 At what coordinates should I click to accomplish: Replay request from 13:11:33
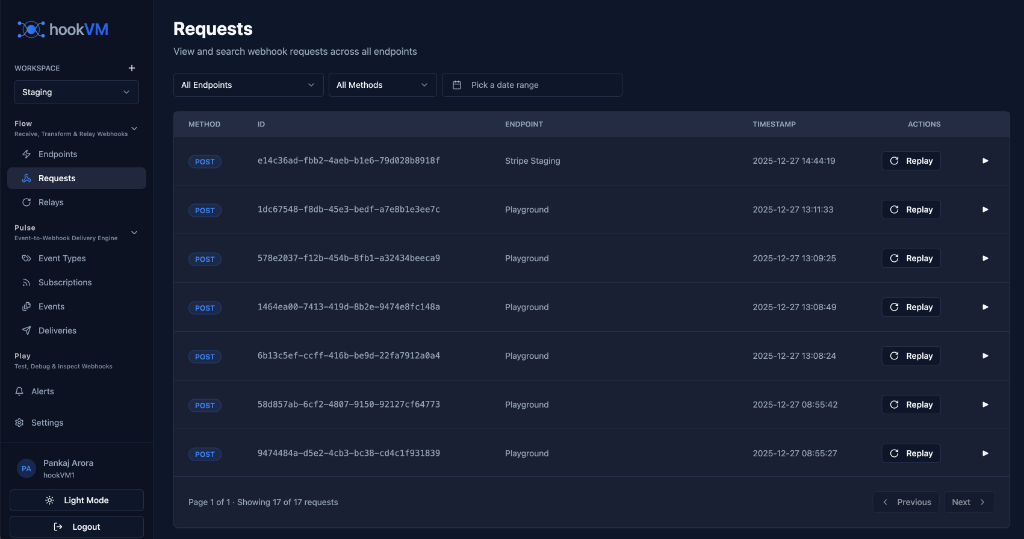pyautogui.click(x=911, y=210)
